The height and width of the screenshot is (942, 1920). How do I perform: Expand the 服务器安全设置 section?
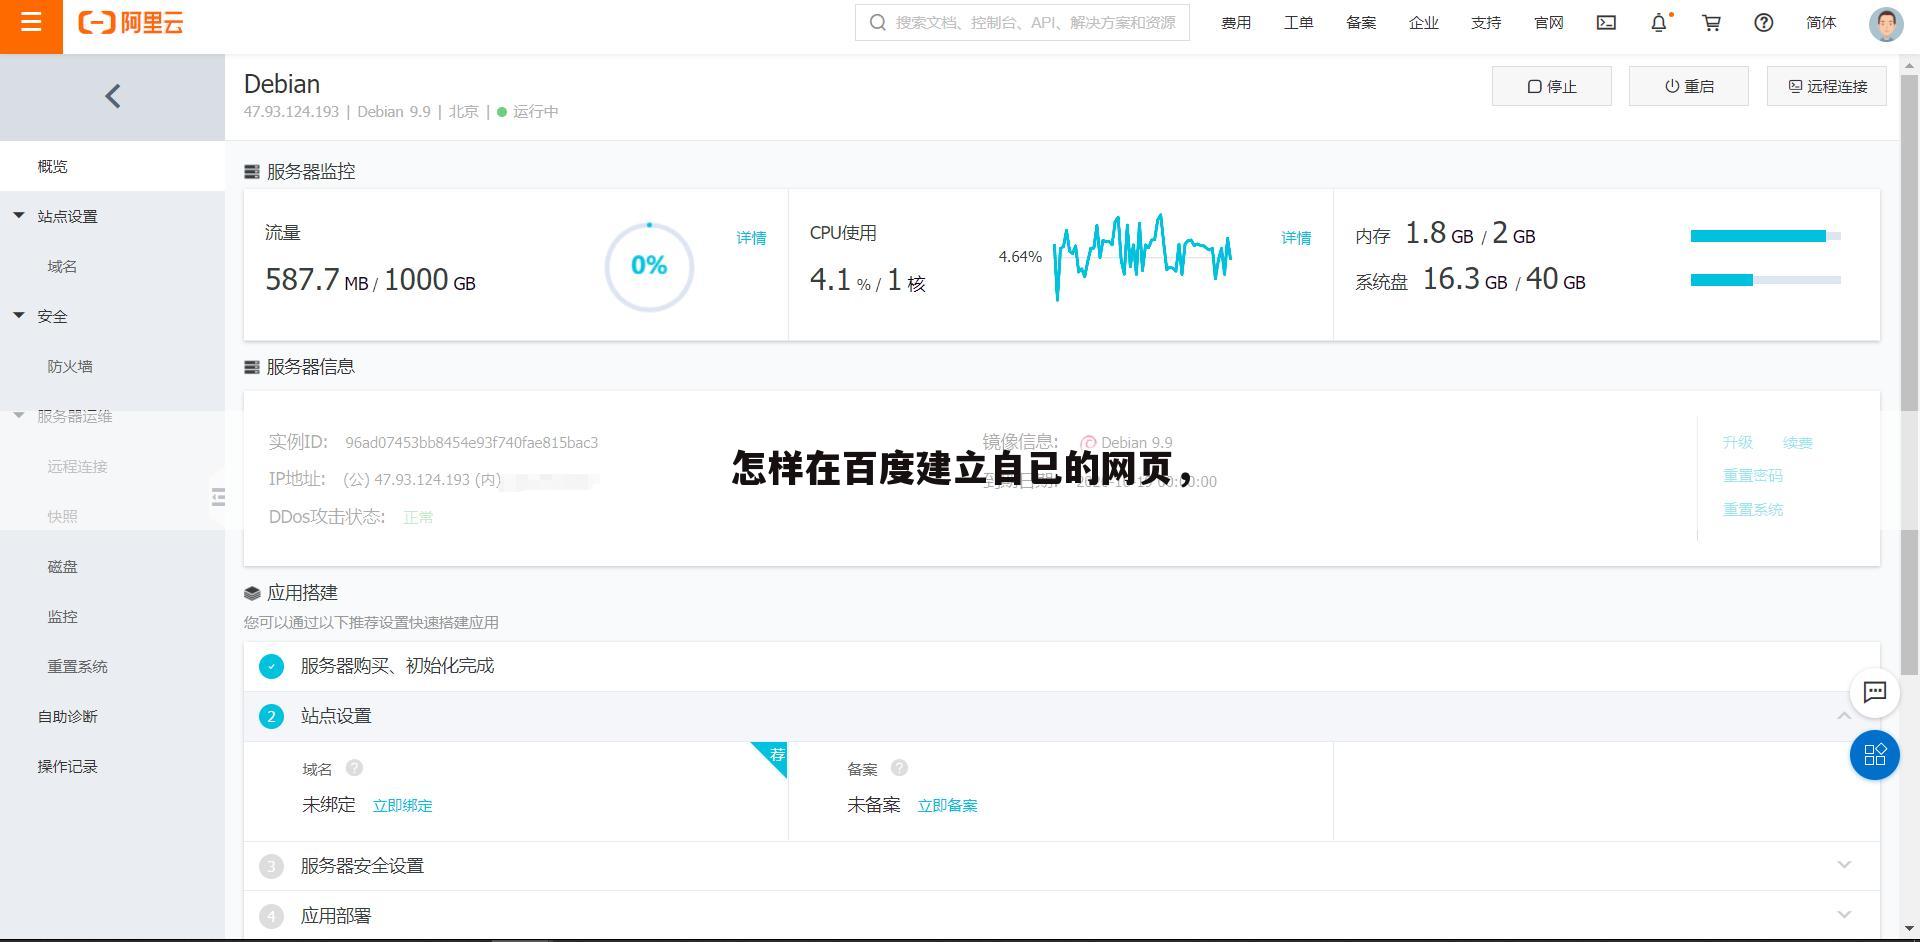tap(1846, 865)
